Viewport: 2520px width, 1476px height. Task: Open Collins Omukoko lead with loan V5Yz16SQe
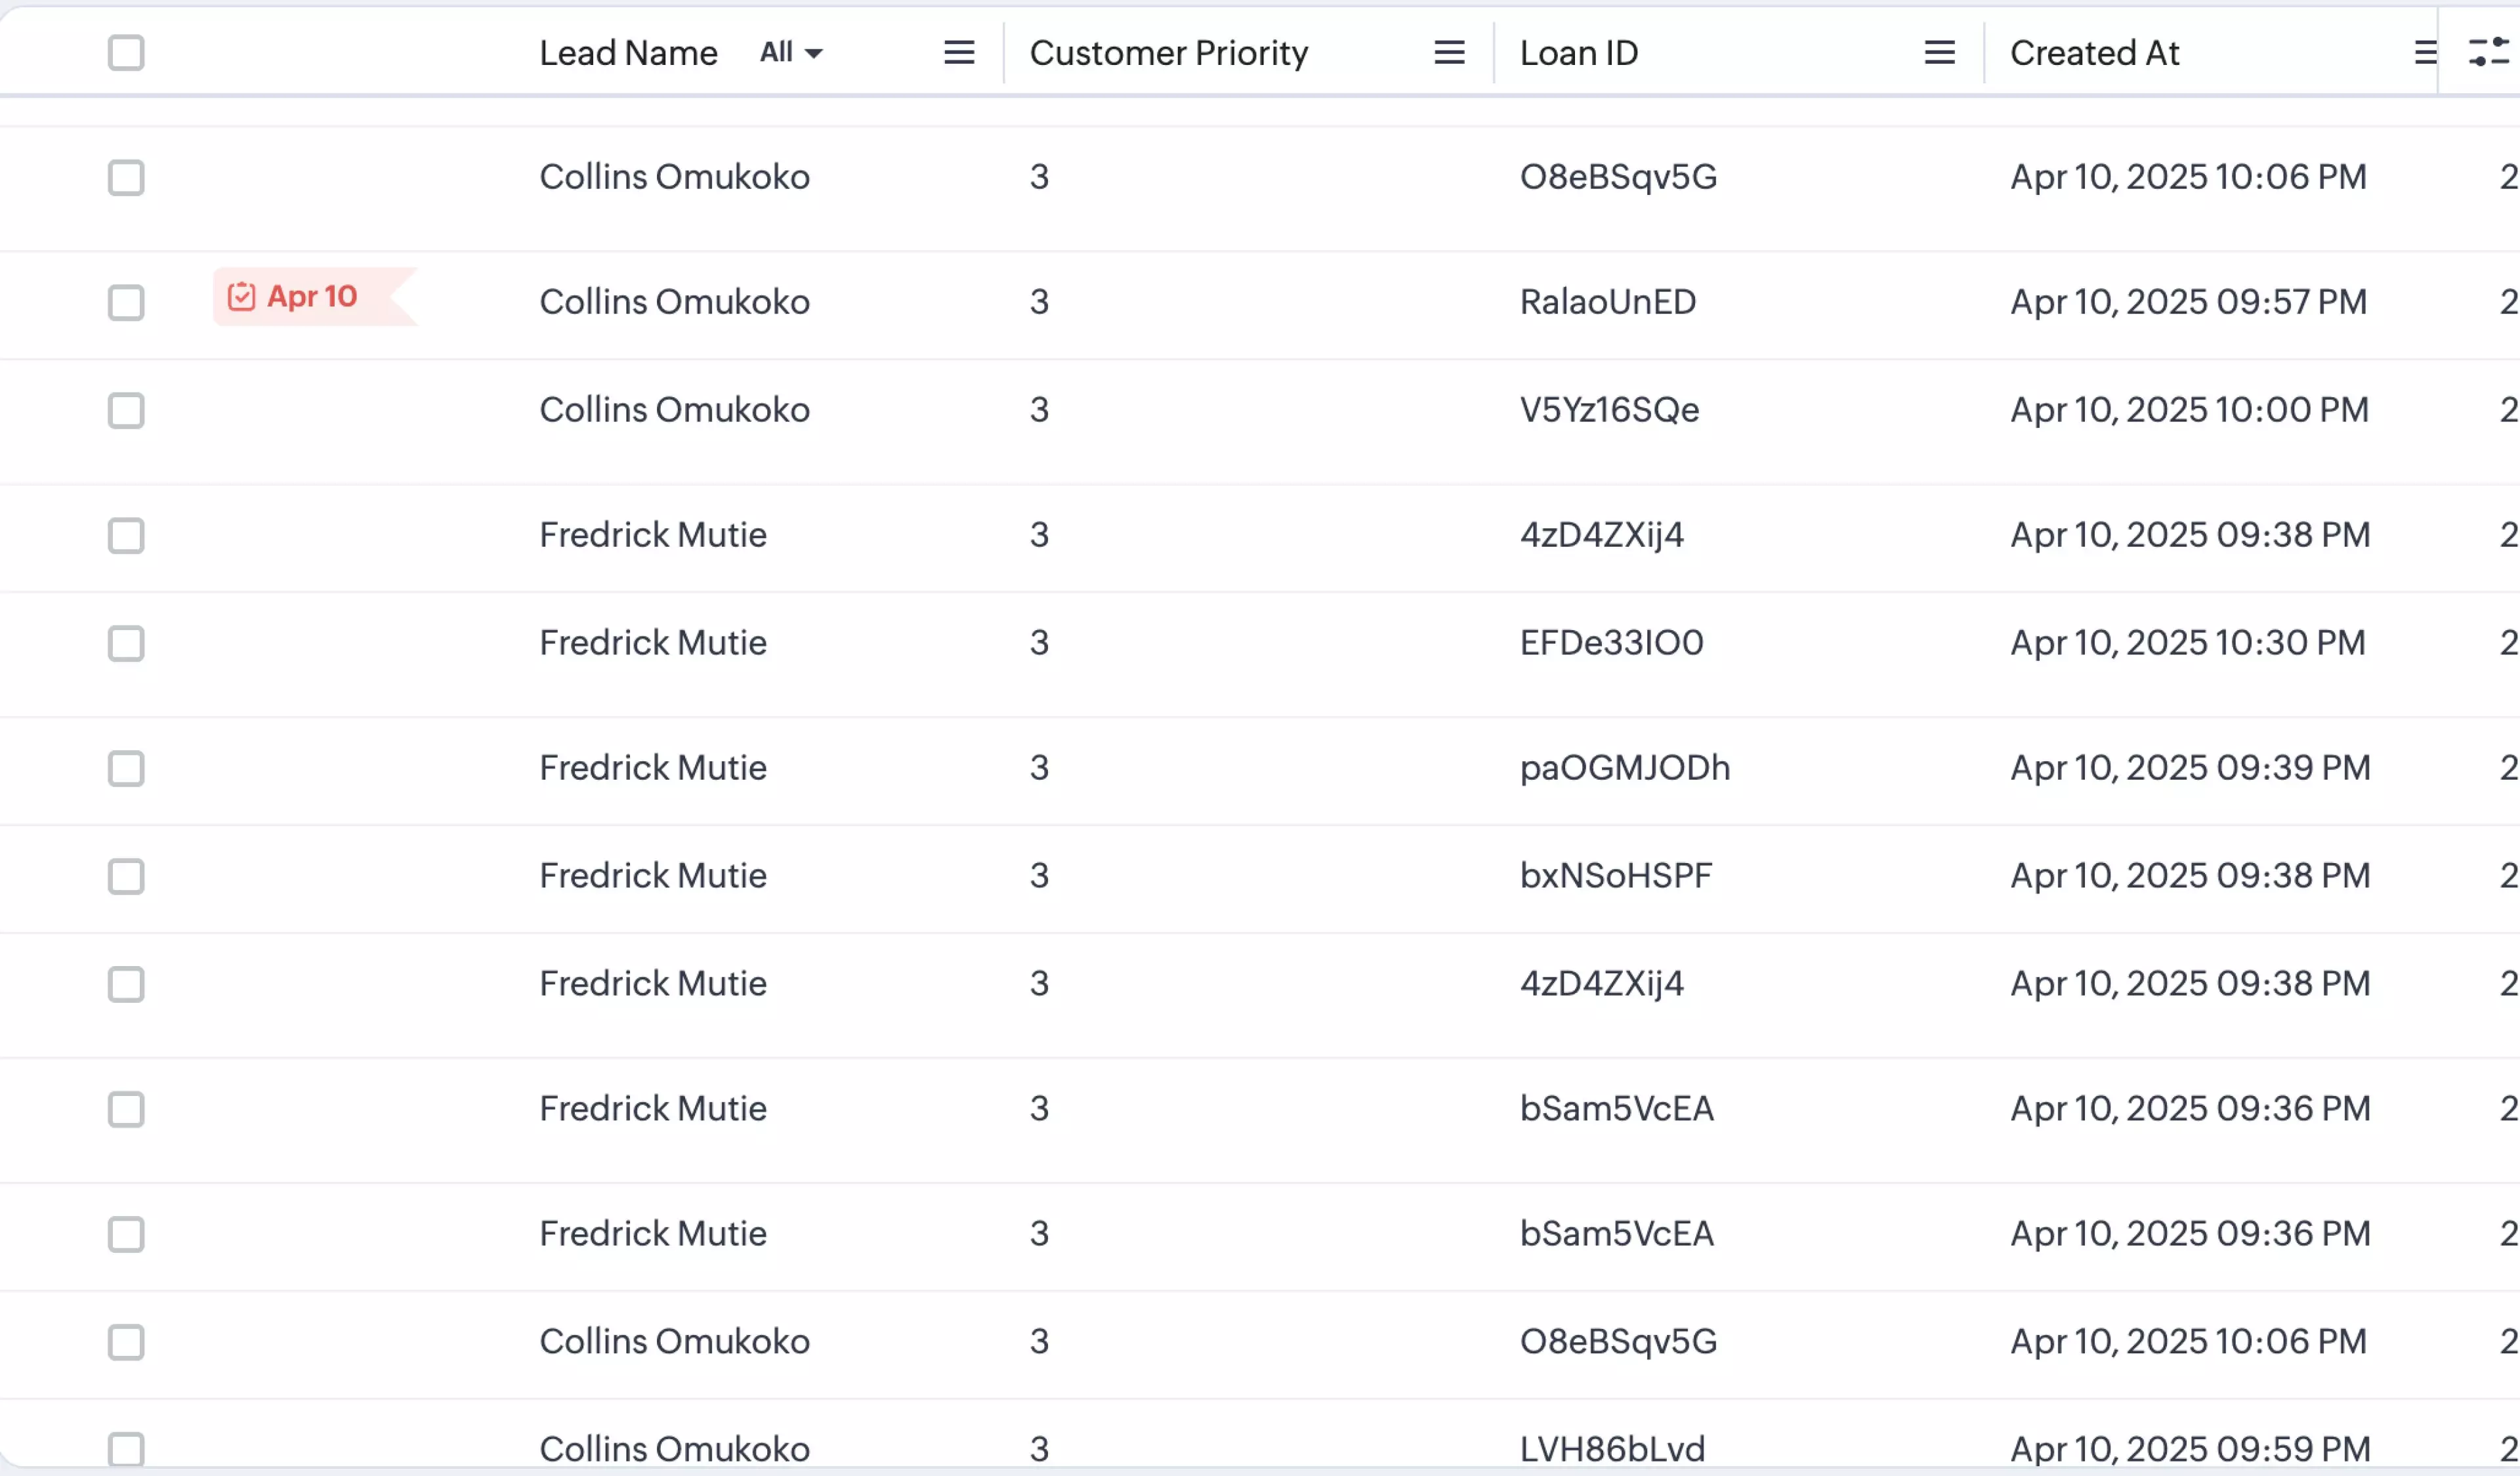tap(674, 410)
